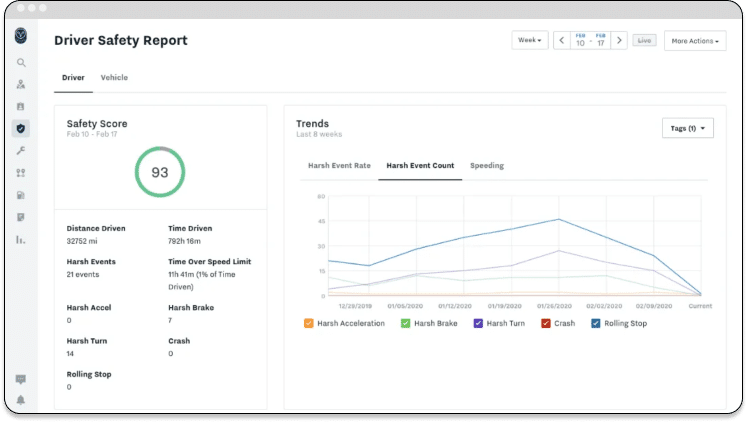Switch to the Driver tab
Image resolution: width=747 pixels, height=422 pixels.
click(x=73, y=78)
